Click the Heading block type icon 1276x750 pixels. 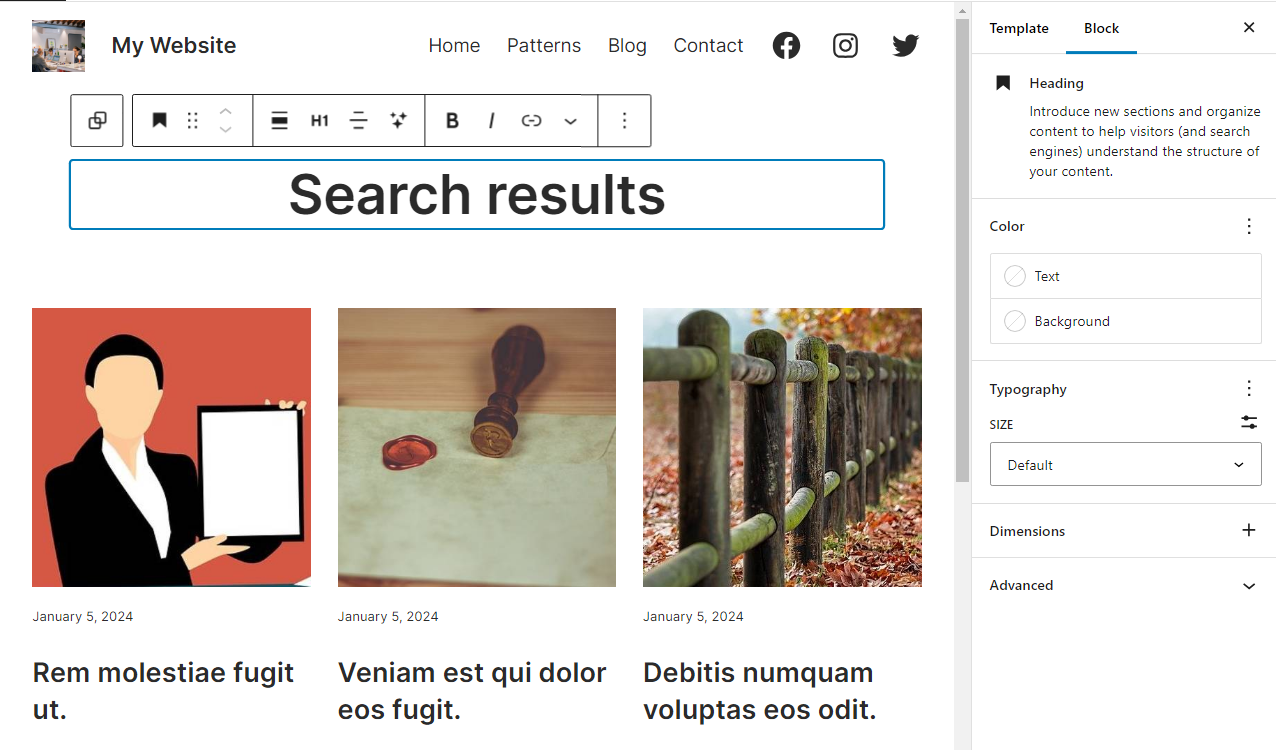[x=158, y=120]
